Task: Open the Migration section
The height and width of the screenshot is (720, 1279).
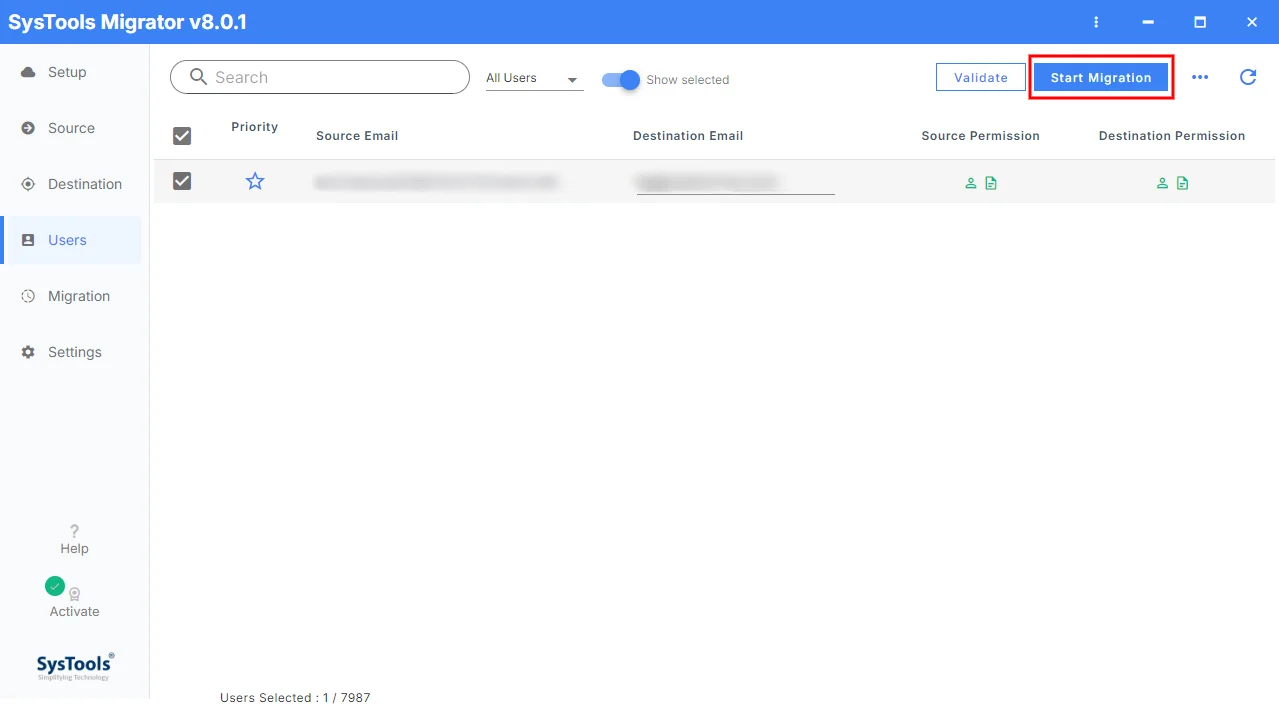Action: click(x=70, y=296)
